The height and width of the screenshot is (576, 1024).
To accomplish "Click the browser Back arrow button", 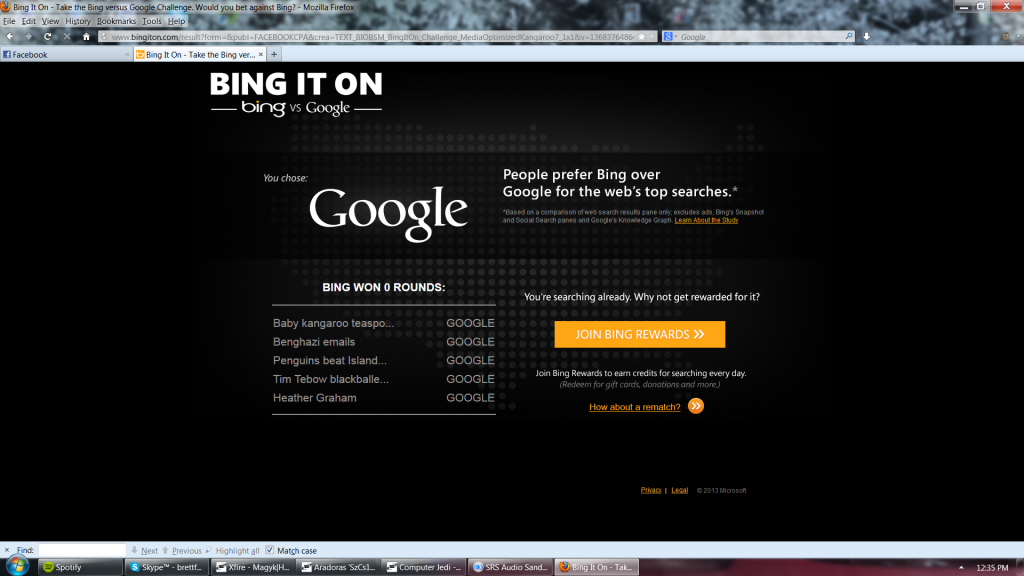I will (10, 37).
